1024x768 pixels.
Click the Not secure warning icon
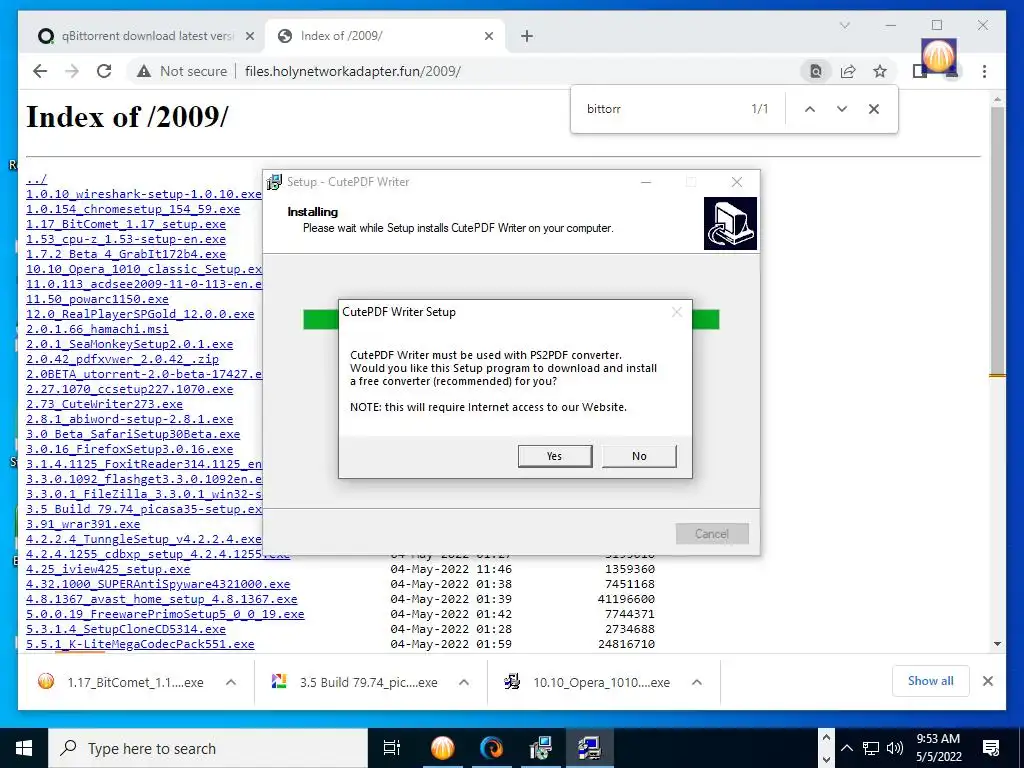144,71
